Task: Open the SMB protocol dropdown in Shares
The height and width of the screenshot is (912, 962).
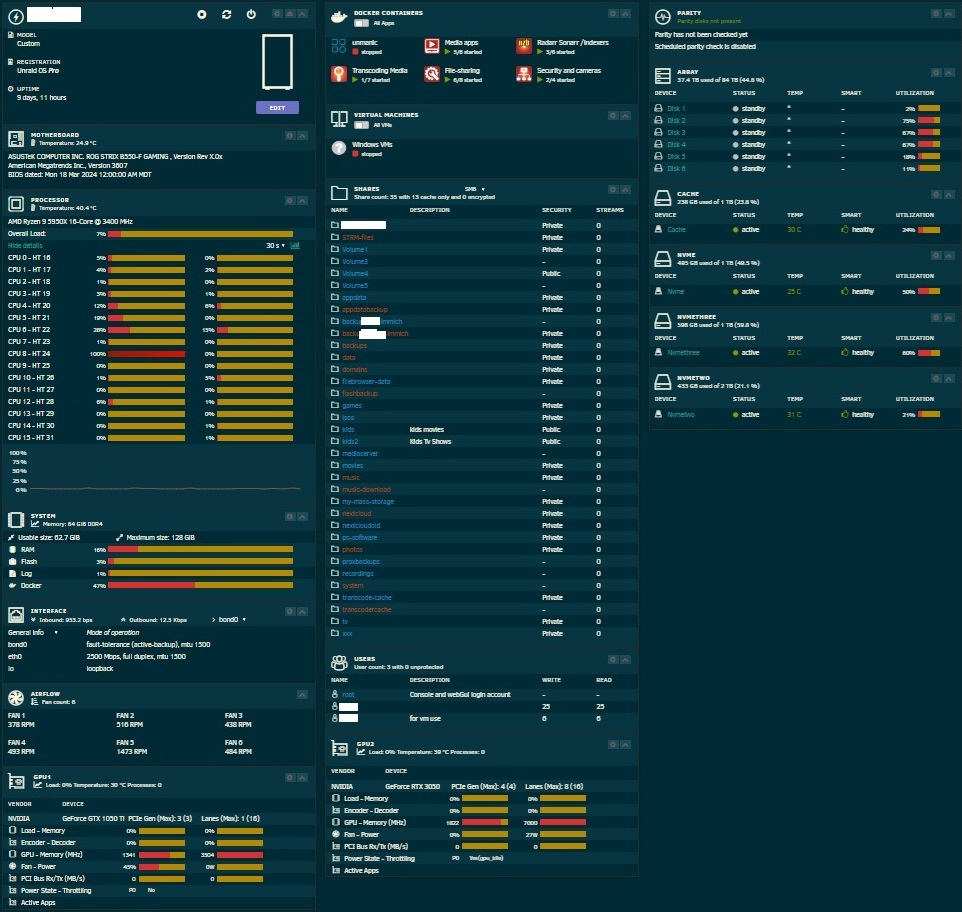Action: 475,189
